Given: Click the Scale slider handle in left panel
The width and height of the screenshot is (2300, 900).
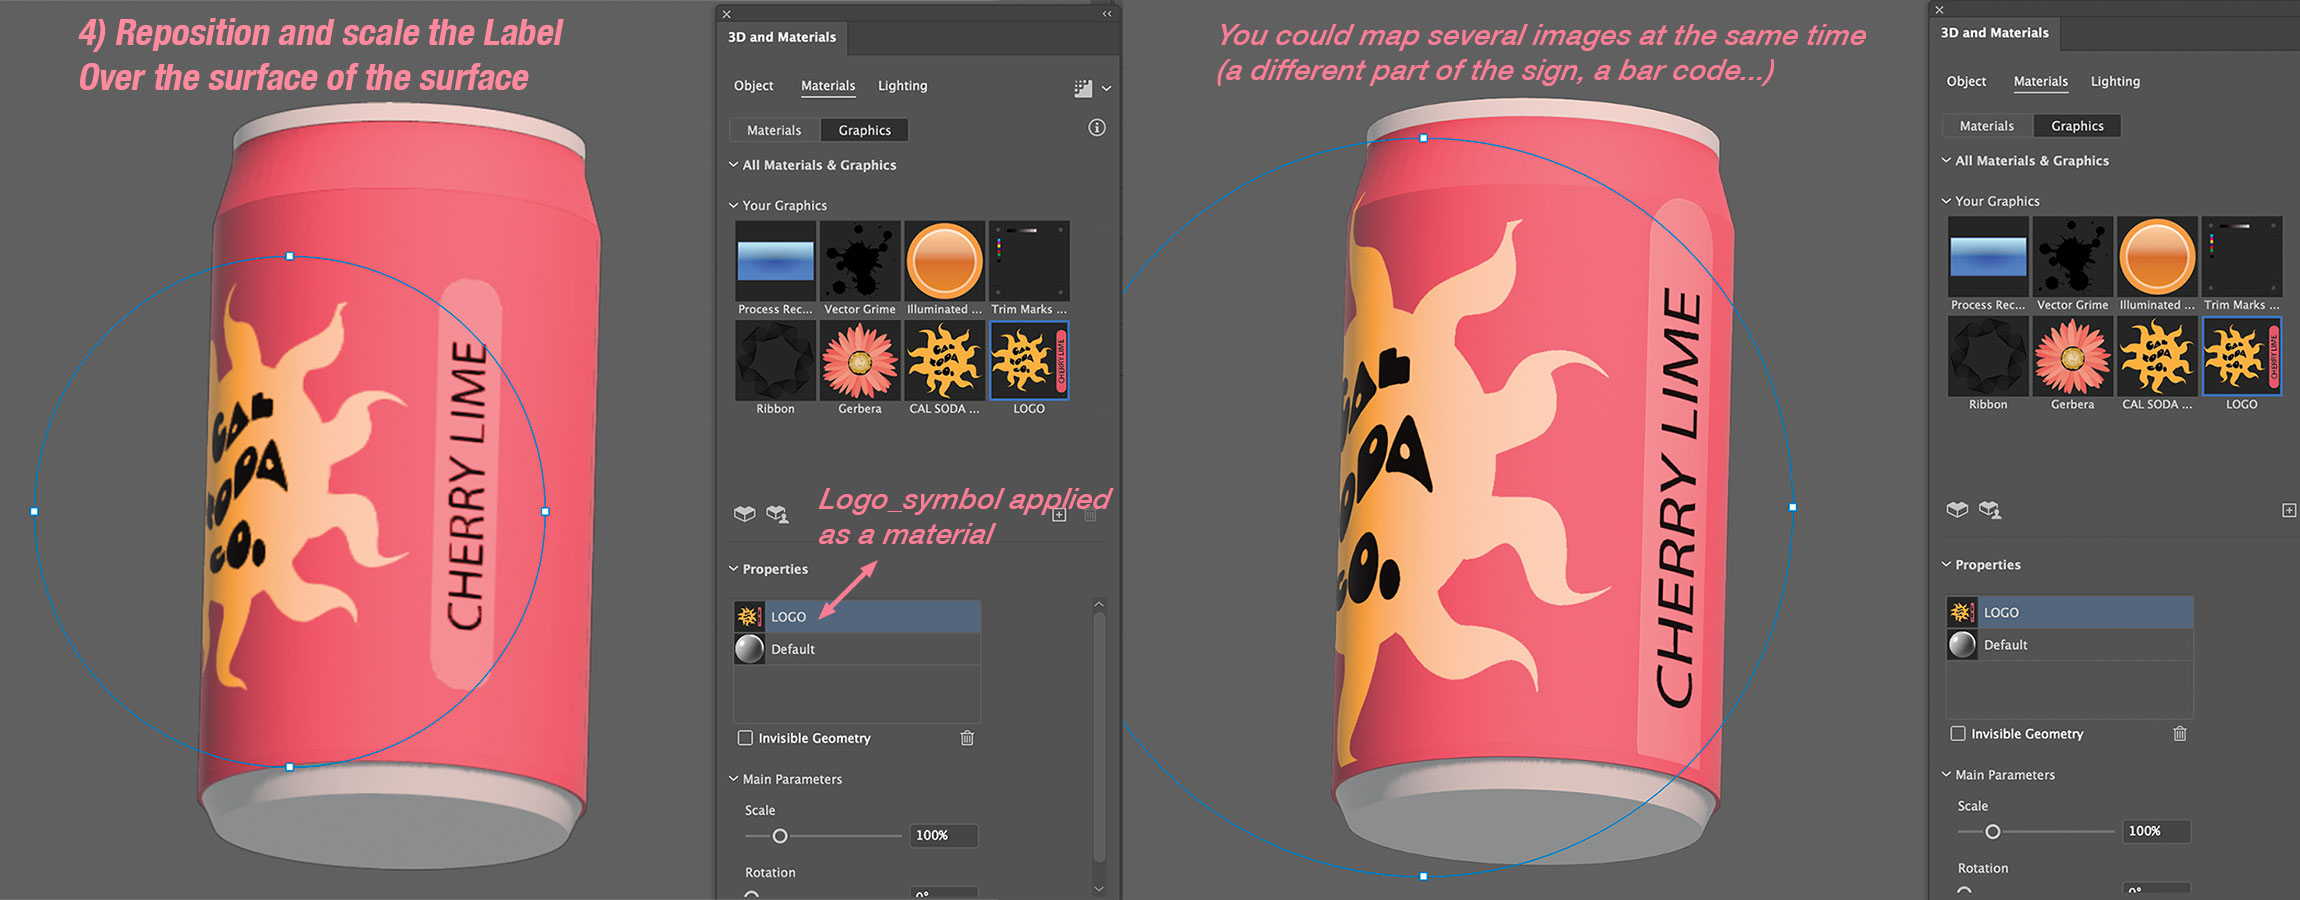Looking at the screenshot, I should (780, 836).
